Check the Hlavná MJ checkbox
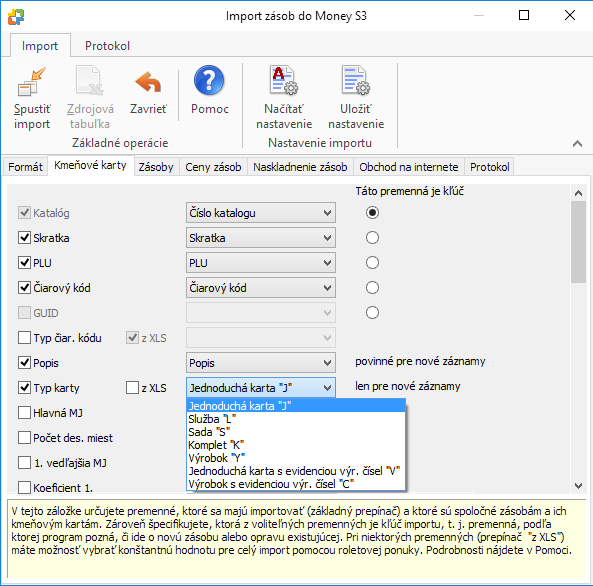Image resolution: width=593 pixels, height=586 pixels. click(25, 412)
